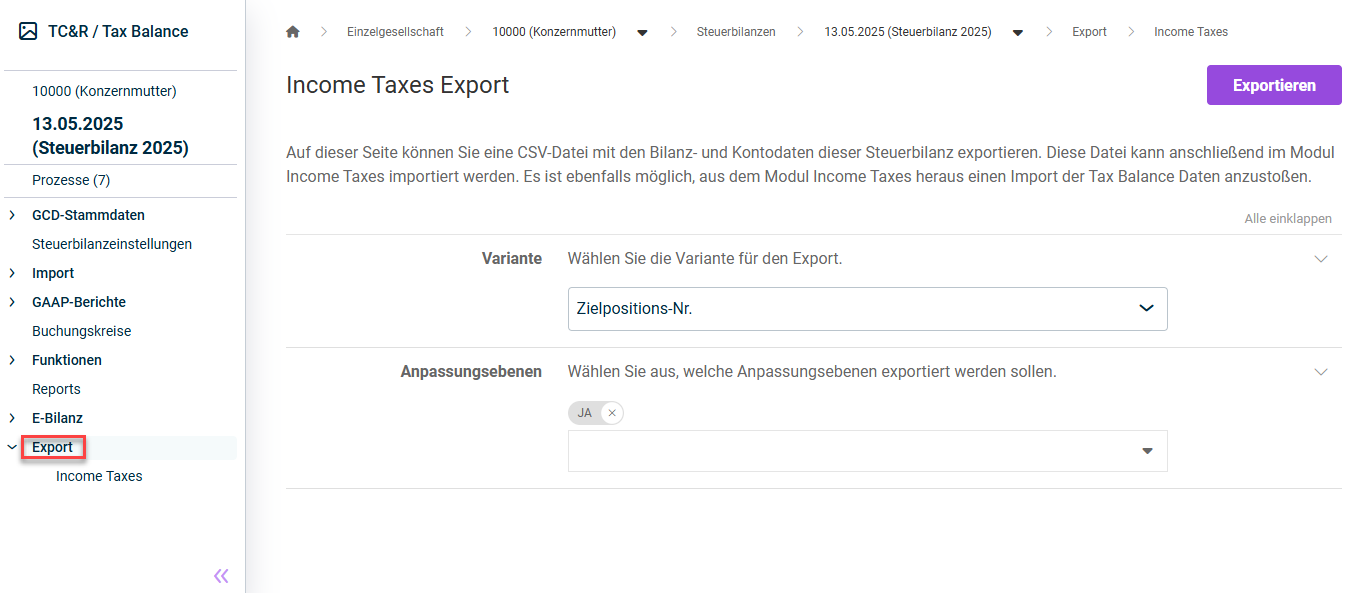1369x593 pixels.
Task: Click the Exportieren button
Action: click(x=1274, y=85)
